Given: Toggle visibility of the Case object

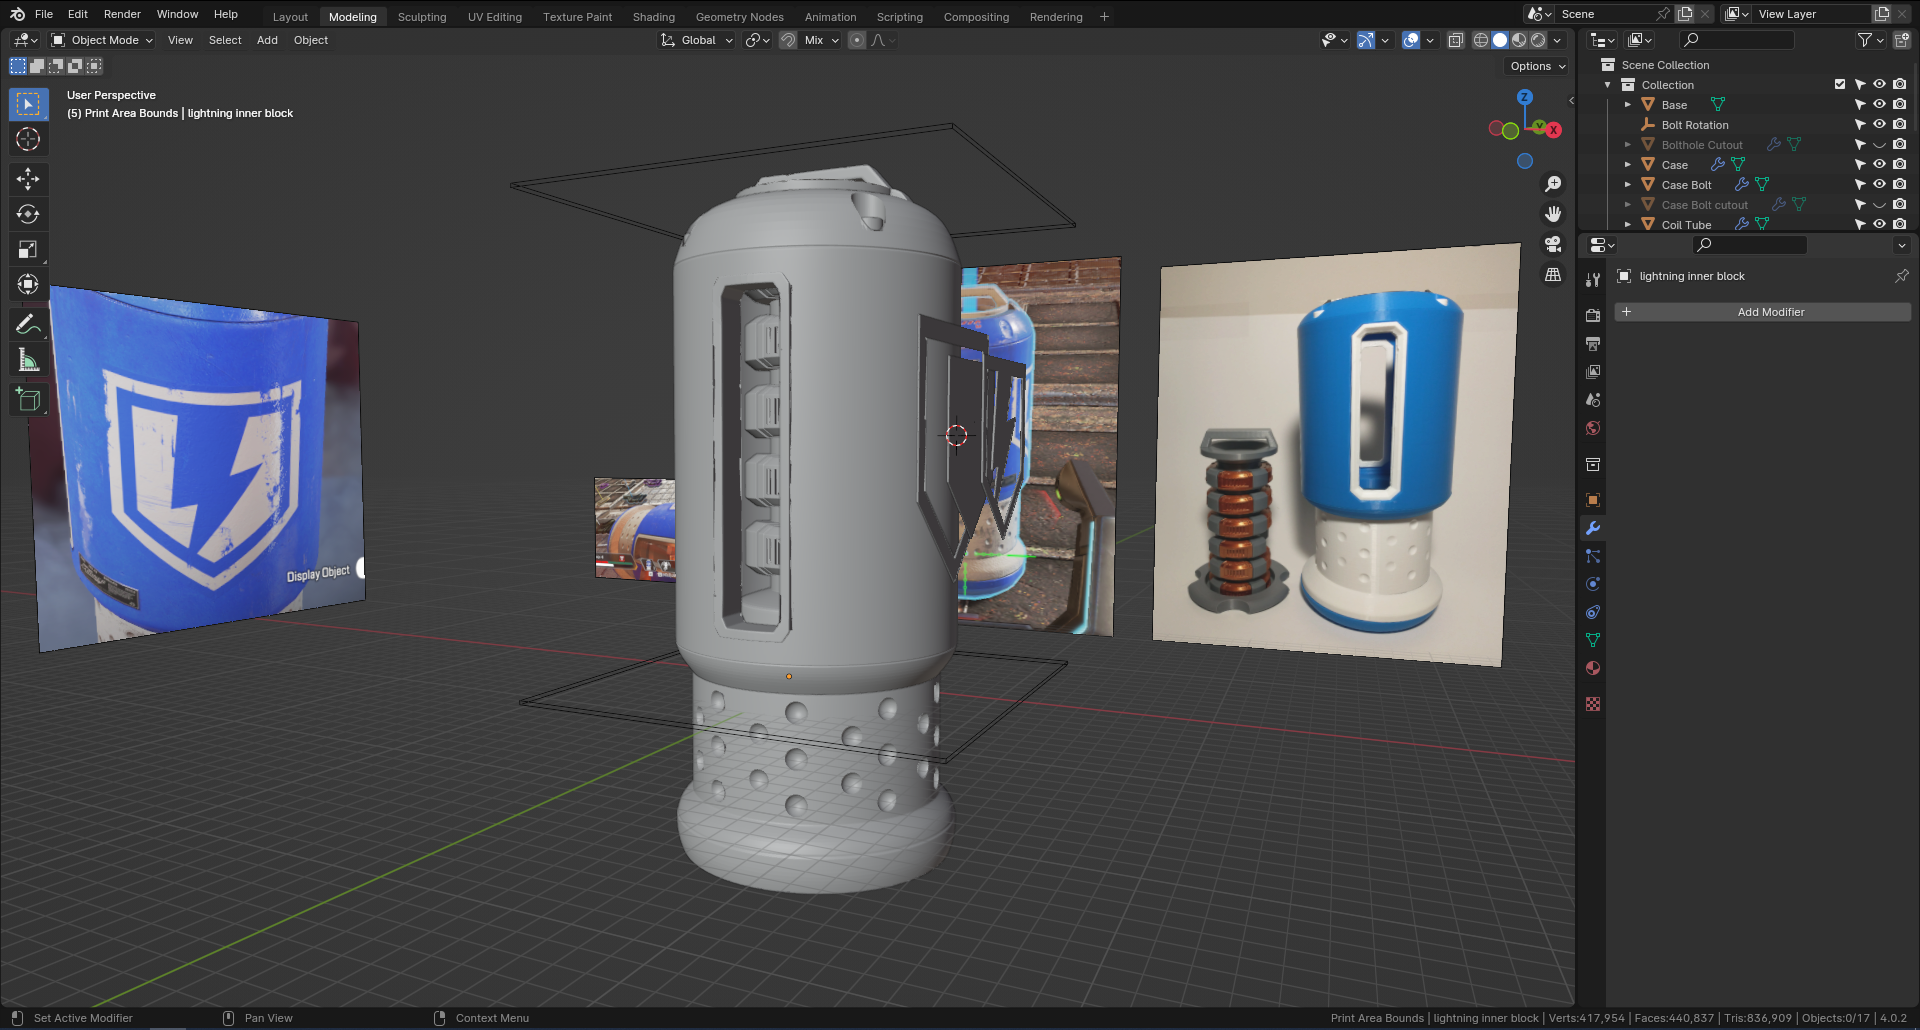Looking at the screenshot, I should point(1879,164).
